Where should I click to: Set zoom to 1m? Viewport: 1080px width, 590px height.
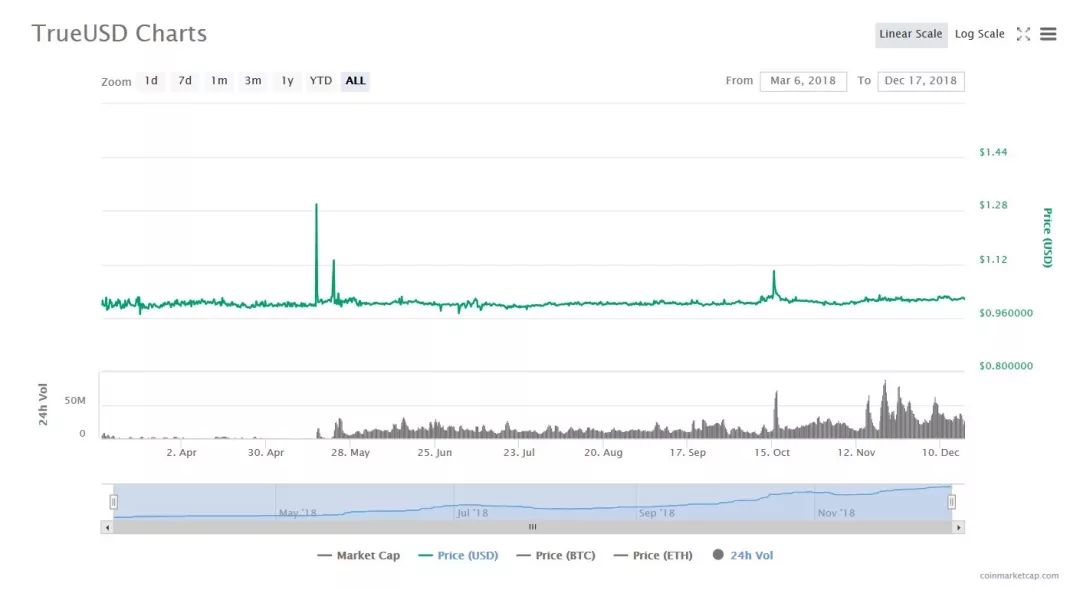click(219, 81)
